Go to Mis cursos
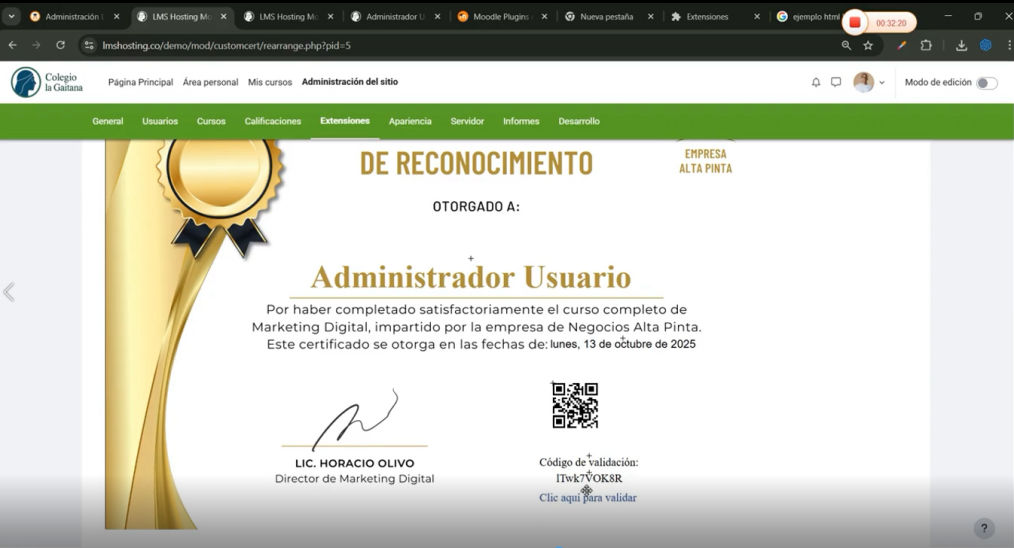Viewport: 1014px width, 548px height. [270, 82]
